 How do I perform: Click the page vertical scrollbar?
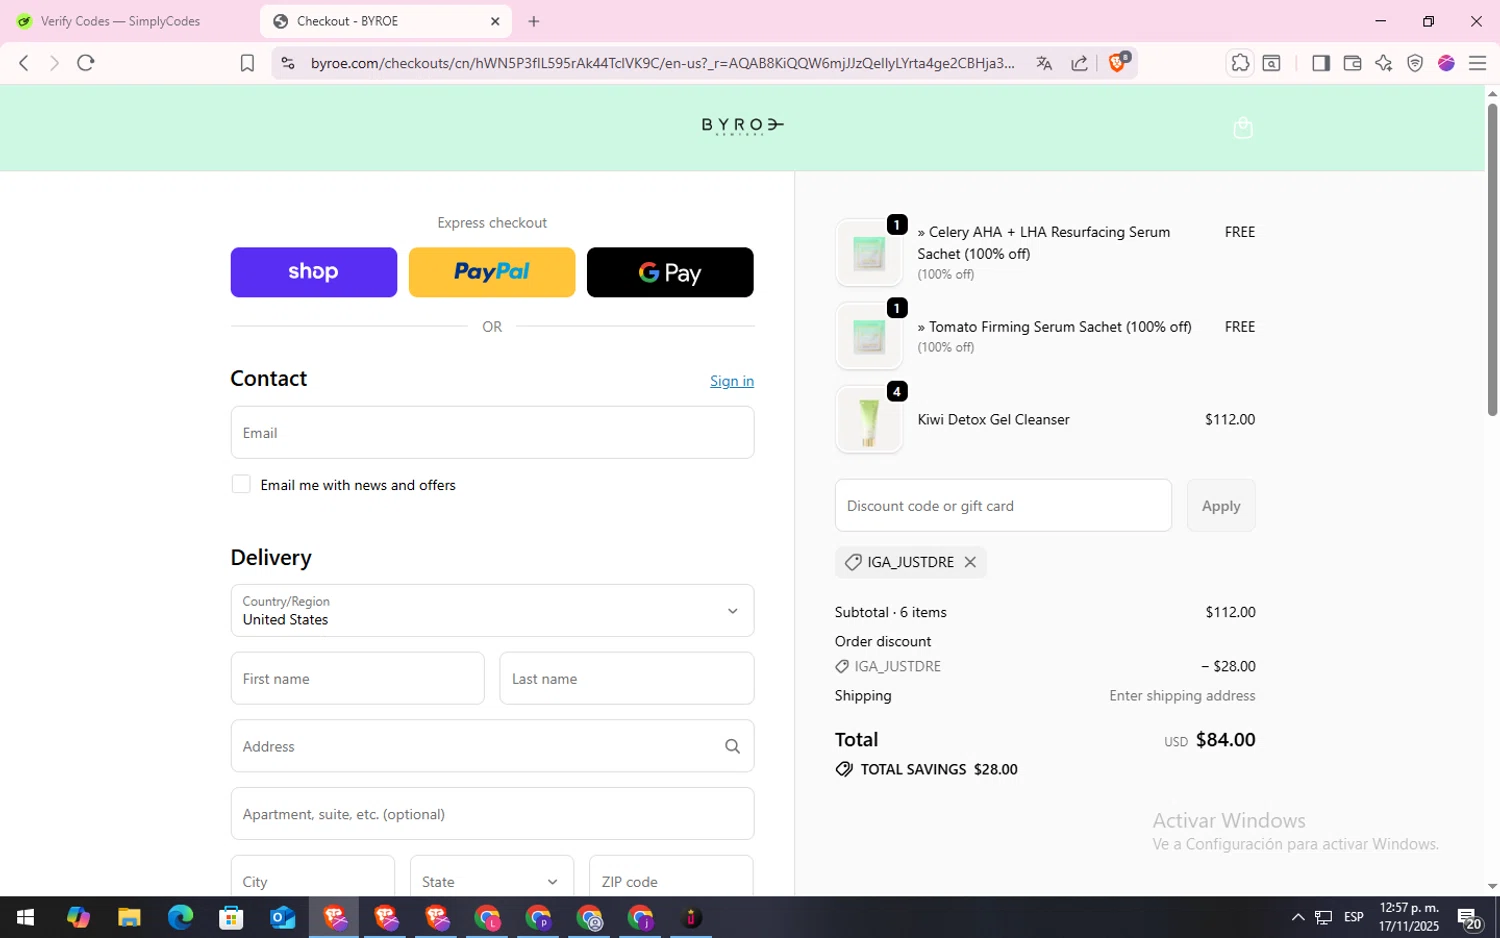pyautogui.click(x=1492, y=258)
